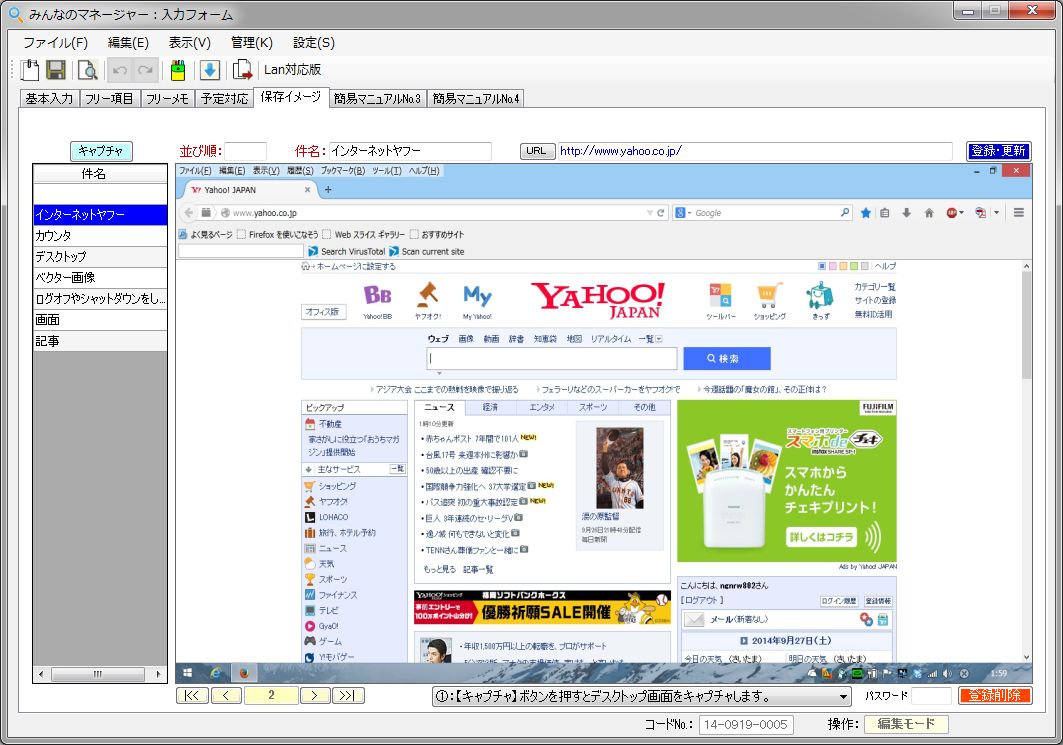Save using the floppy disk icon
This screenshot has width=1063, height=745.
pos(56,69)
